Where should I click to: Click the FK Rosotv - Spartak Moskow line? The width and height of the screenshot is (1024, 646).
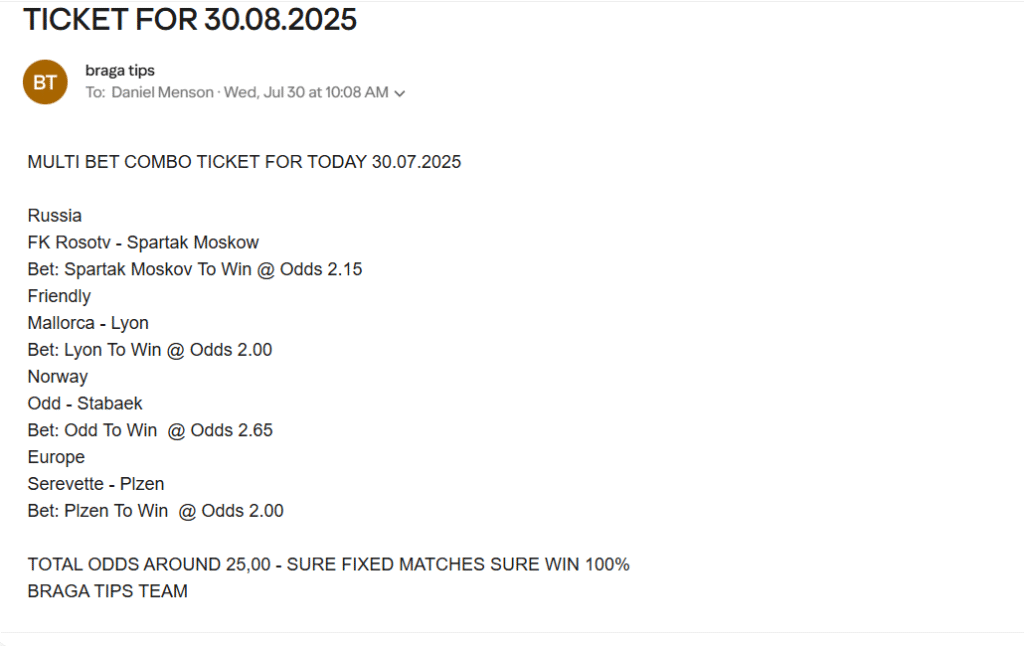click(x=143, y=242)
